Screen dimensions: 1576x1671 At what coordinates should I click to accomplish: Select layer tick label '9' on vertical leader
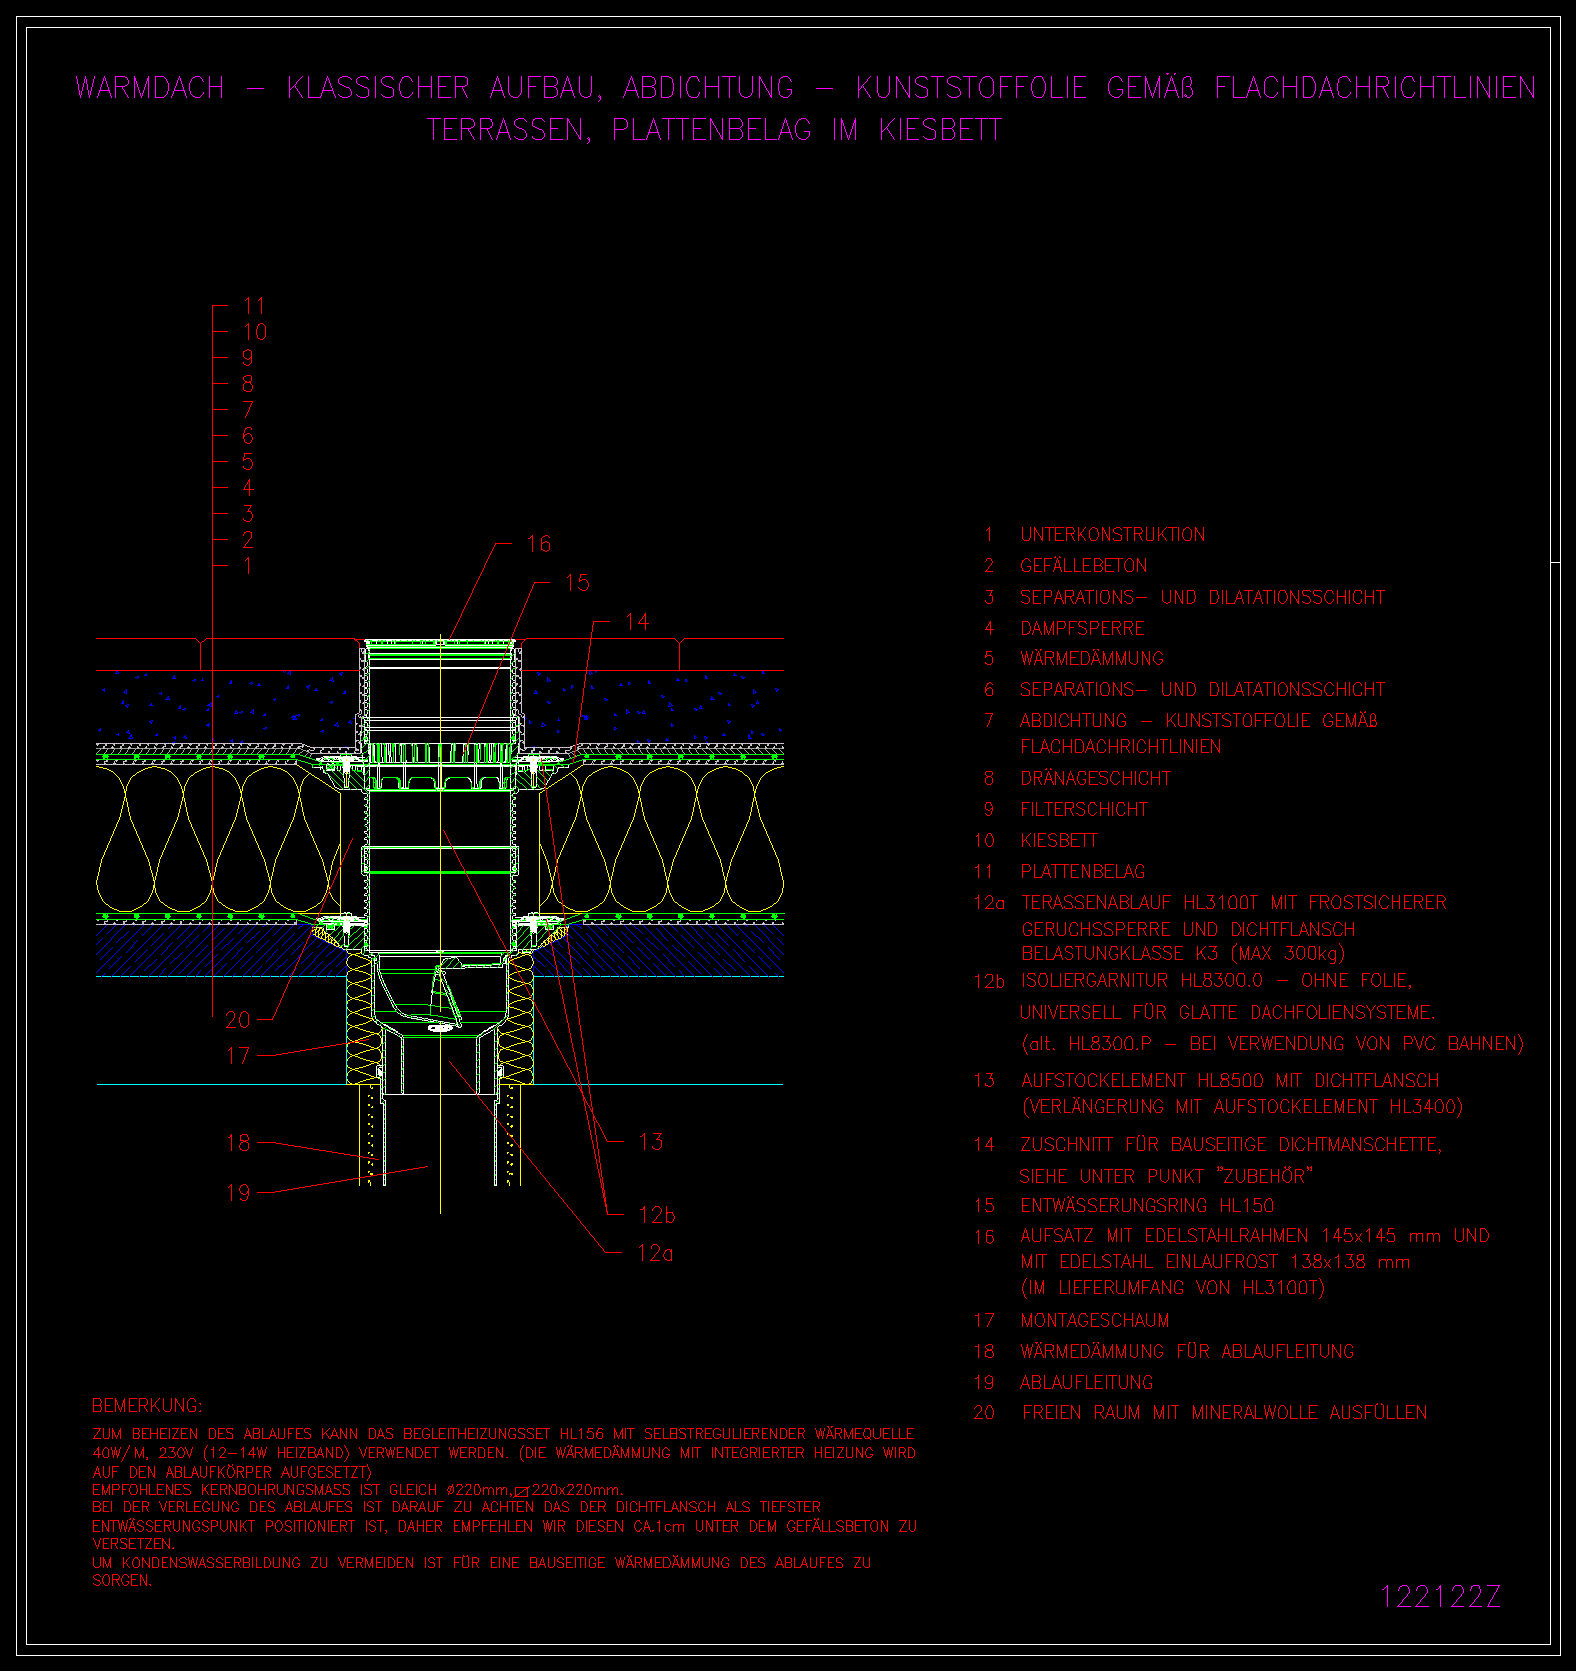point(248,358)
